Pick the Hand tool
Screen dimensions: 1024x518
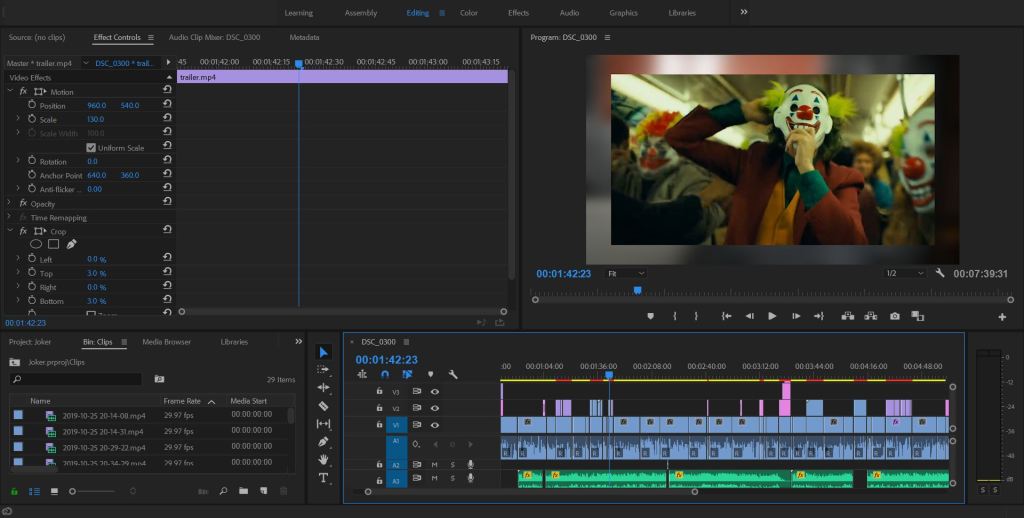tap(323, 460)
